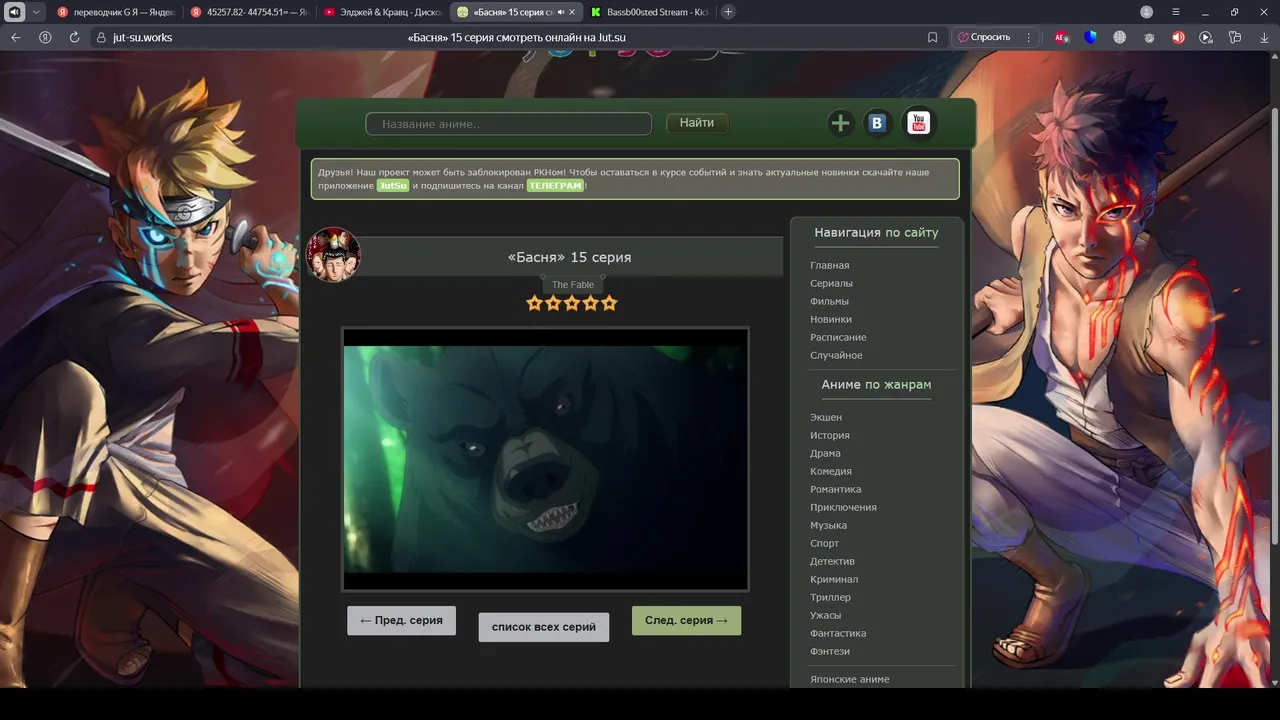The width and height of the screenshot is (1280, 720).
Task: Open Главная in site navigation
Action: click(829, 265)
